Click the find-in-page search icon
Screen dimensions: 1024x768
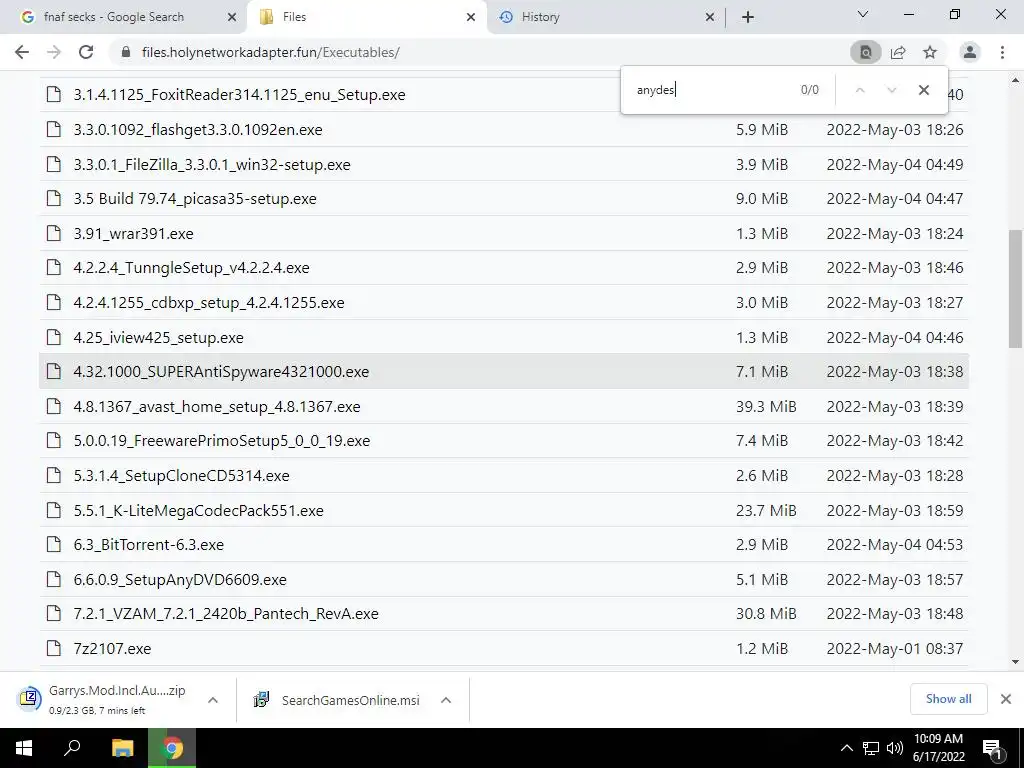[866, 52]
